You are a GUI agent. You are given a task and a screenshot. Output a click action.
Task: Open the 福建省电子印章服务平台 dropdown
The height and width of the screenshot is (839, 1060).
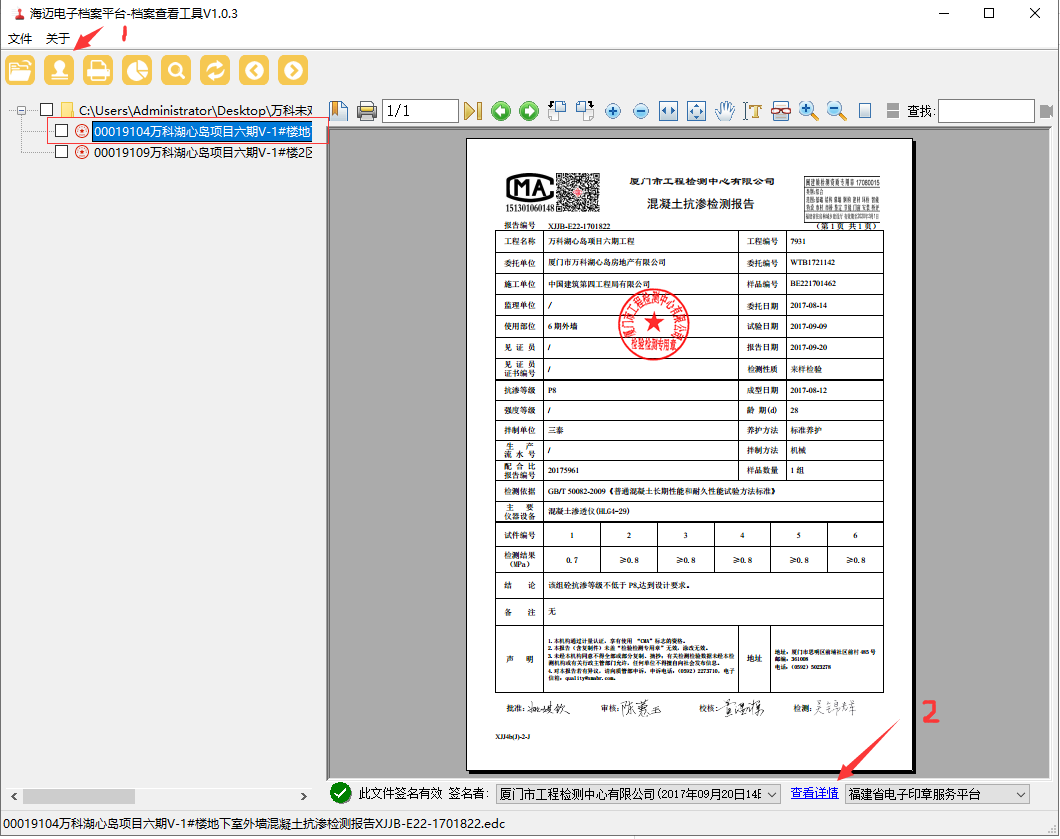tap(1021, 794)
